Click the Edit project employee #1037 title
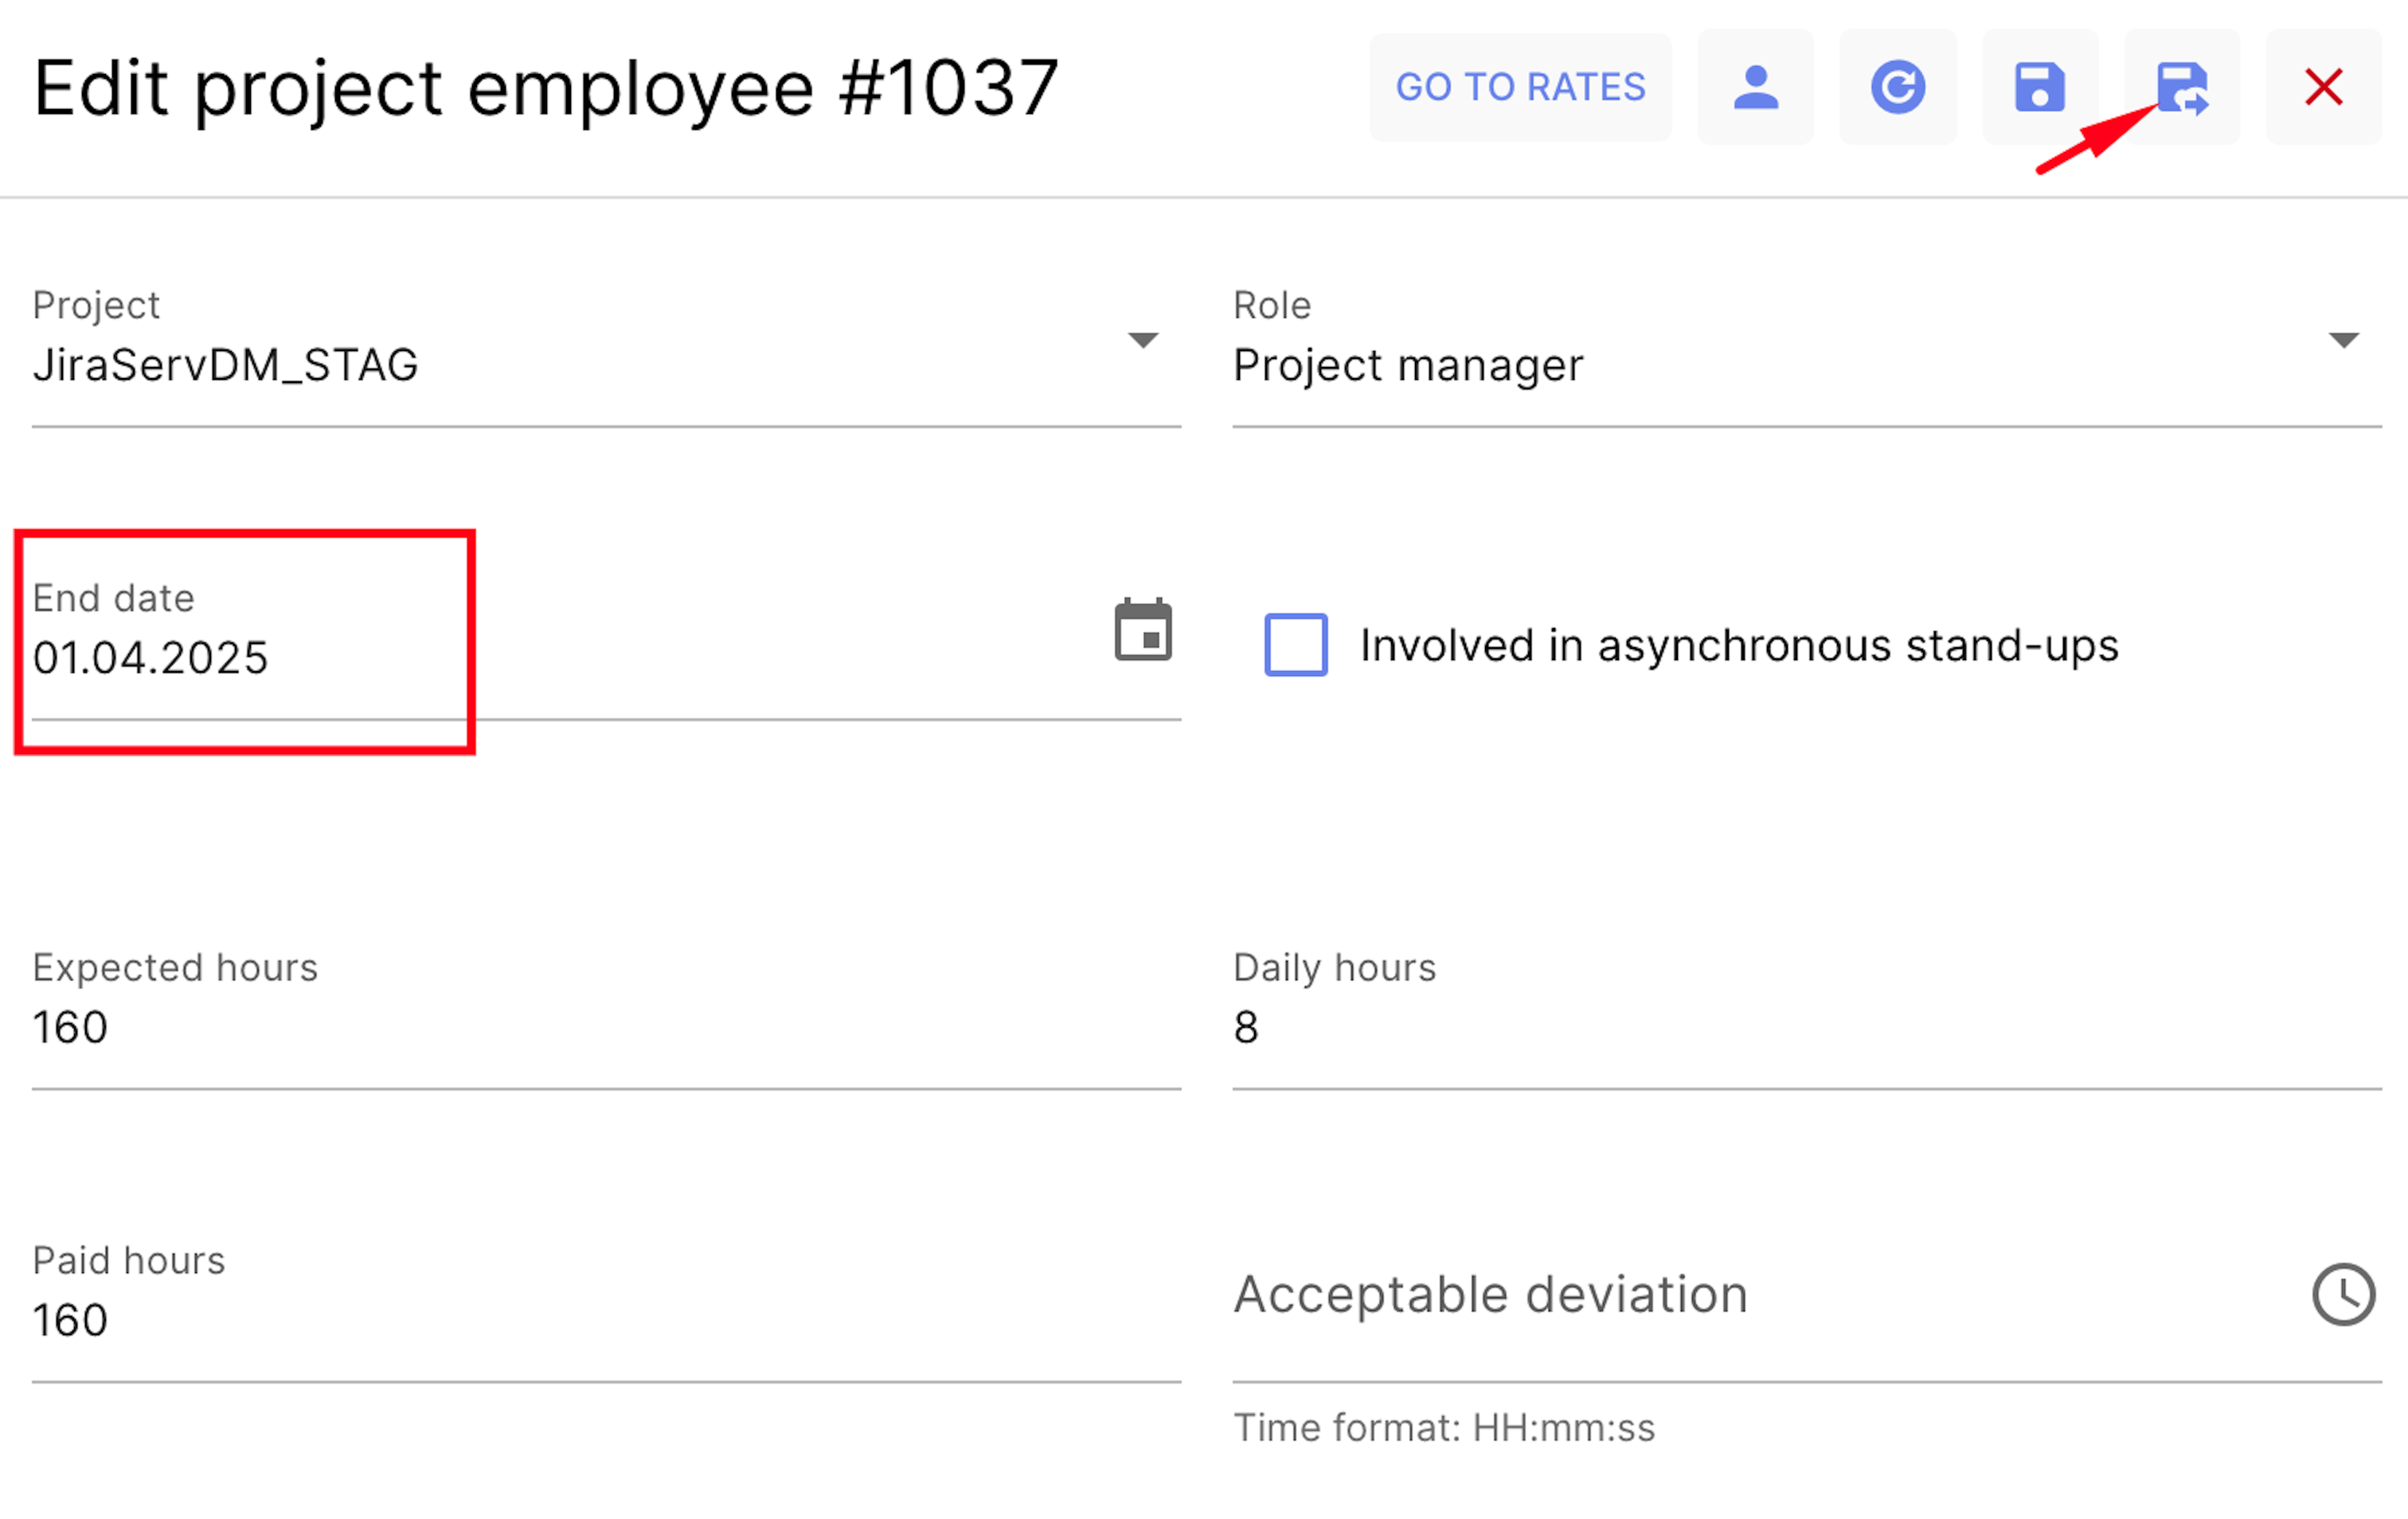This screenshot has width=2408, height=1519. (546, 90)
